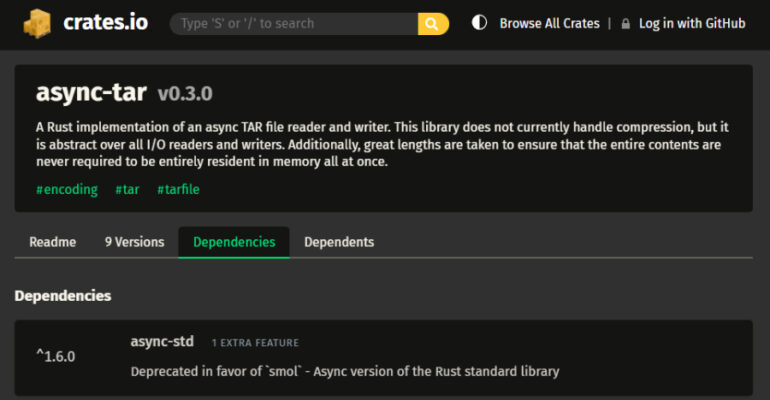Select the #encoding keyword tag
The height and width of the screenshot is (400, 770).
tap(67, 189)
